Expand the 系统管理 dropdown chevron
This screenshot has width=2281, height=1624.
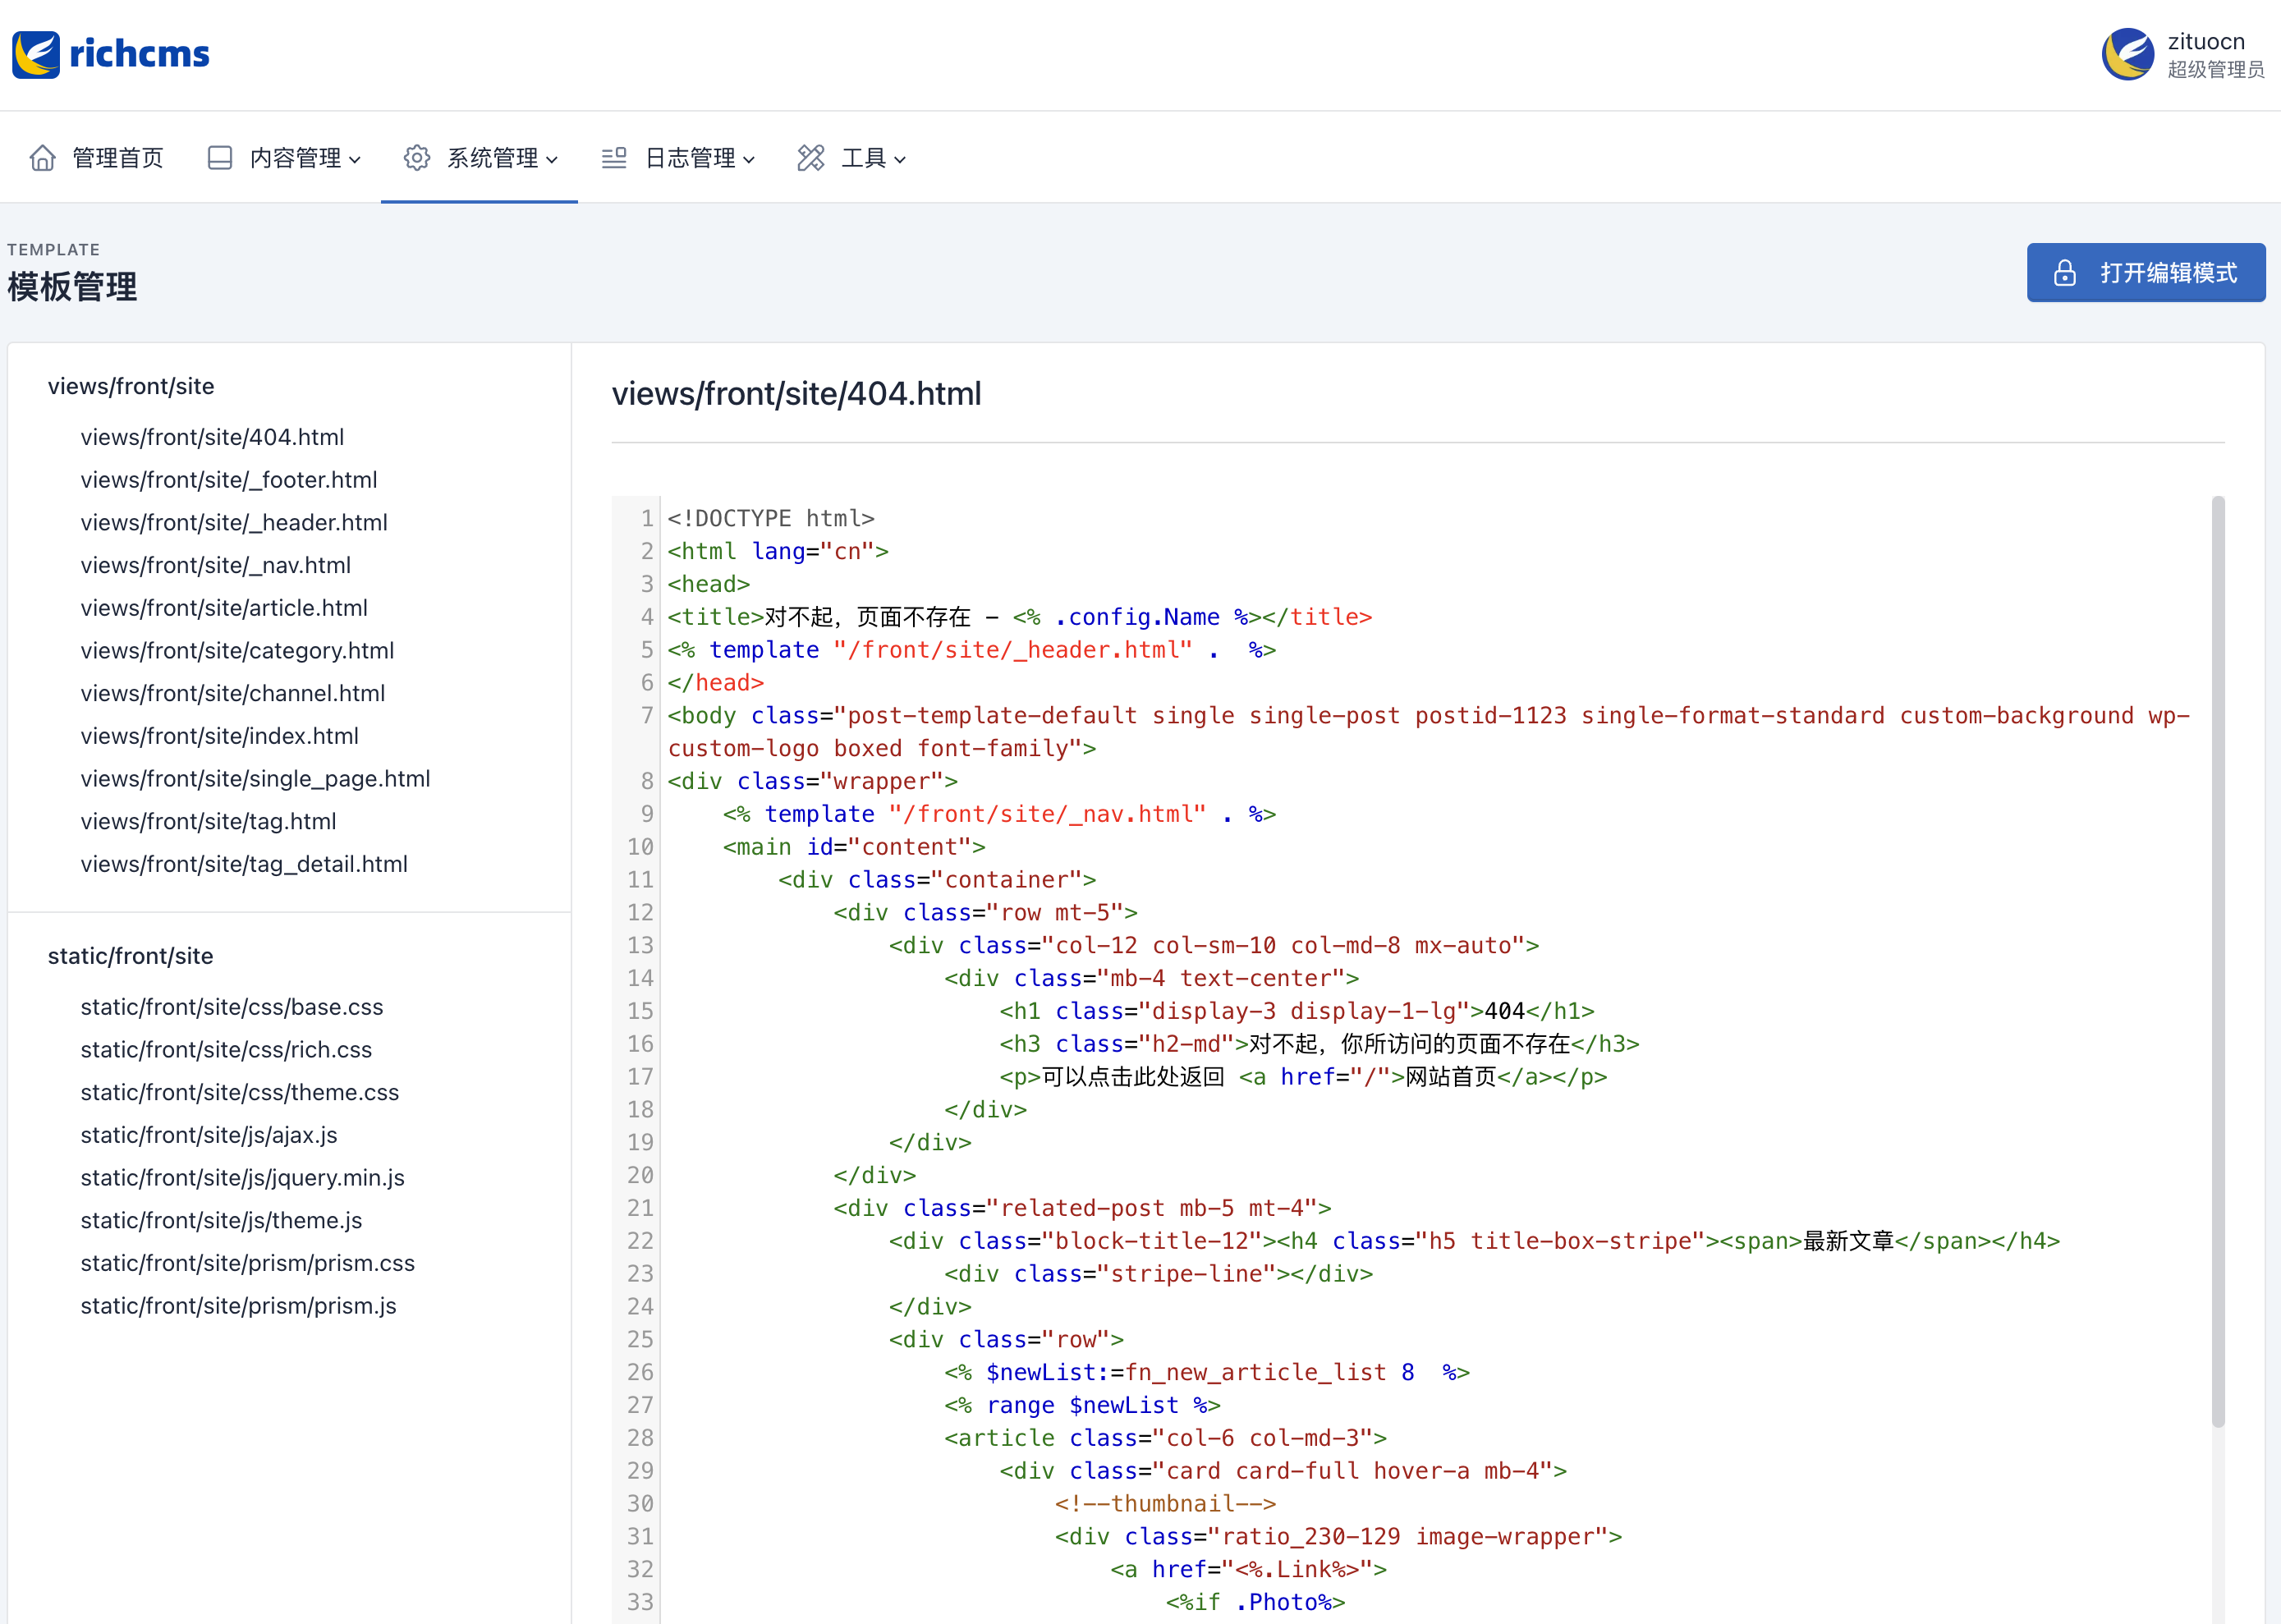point(552,160)
